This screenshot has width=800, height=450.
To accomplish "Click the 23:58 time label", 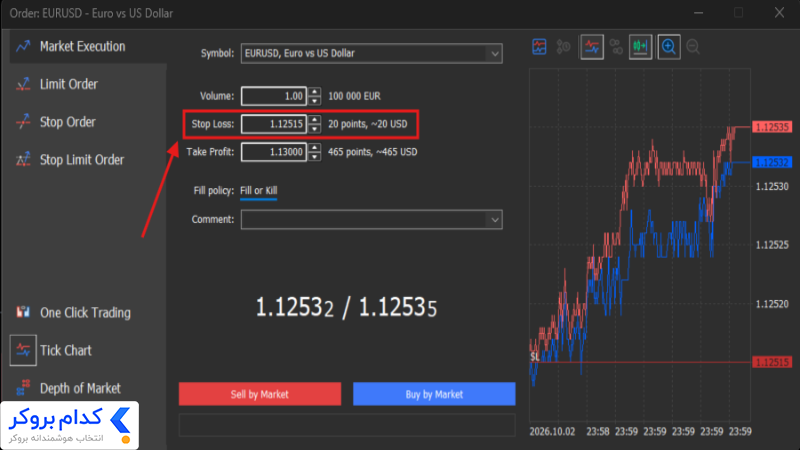I will (x=597, y=432).
